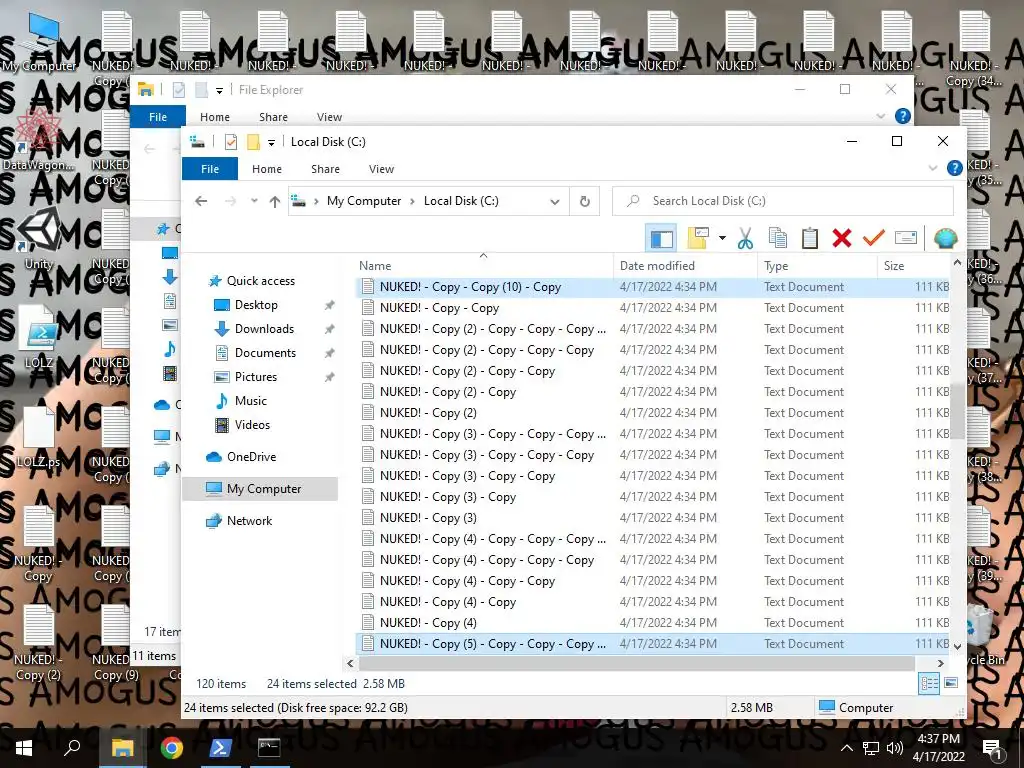
Task: Click Search Local Disk (C:) field
Action: (x=782, y=201)
